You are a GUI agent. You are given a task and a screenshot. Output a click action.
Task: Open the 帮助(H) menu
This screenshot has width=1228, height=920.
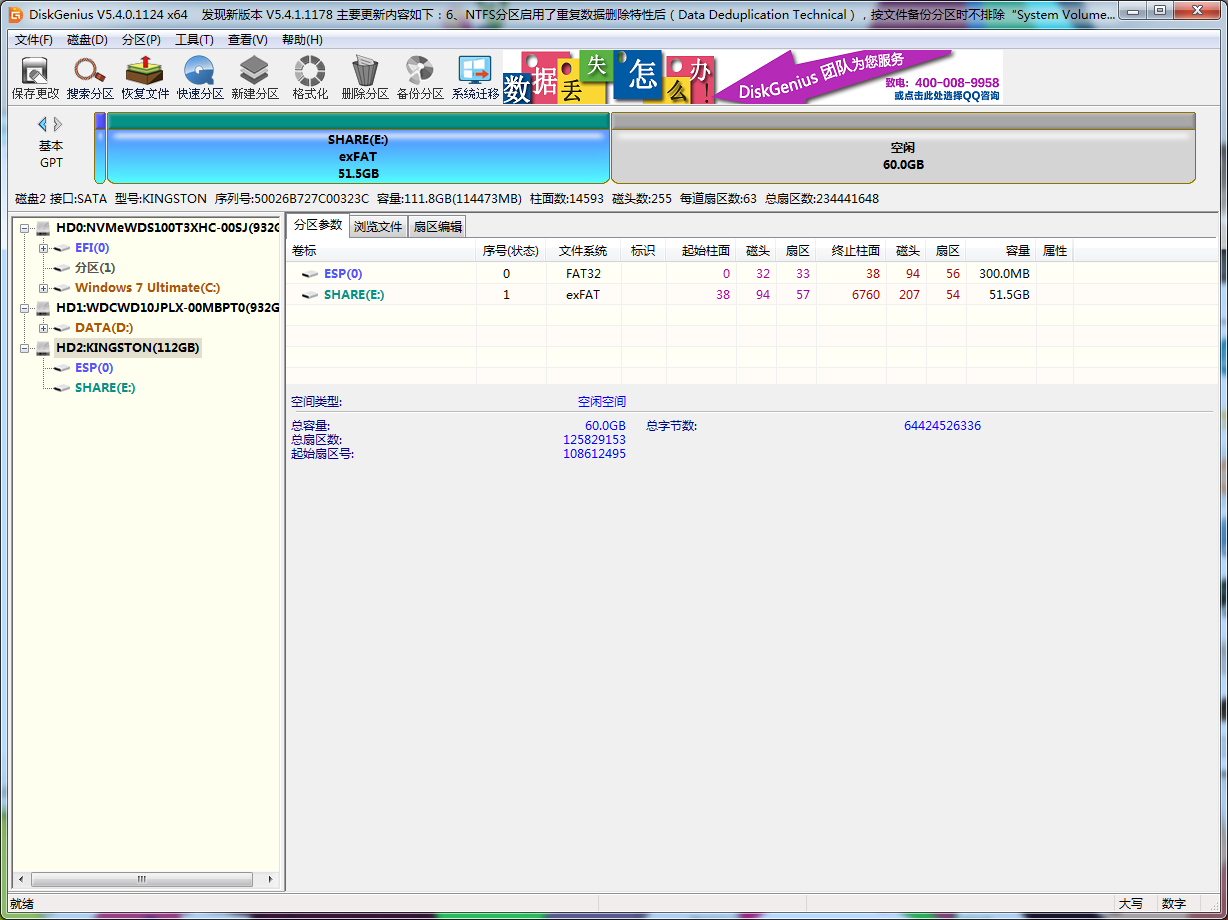[x=302, y=40]
